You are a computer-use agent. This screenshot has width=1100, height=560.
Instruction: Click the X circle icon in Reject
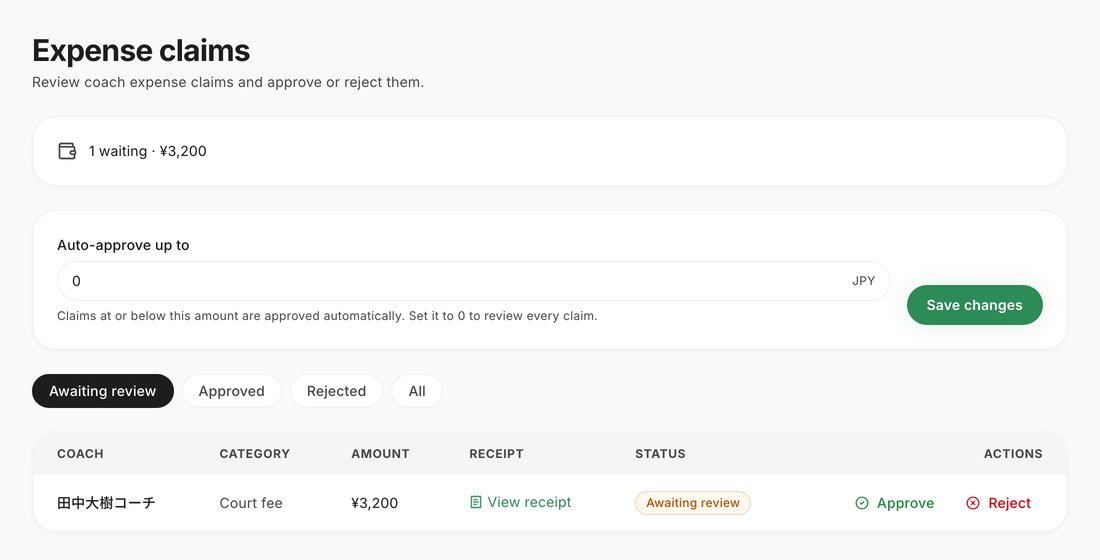point(973,503)
